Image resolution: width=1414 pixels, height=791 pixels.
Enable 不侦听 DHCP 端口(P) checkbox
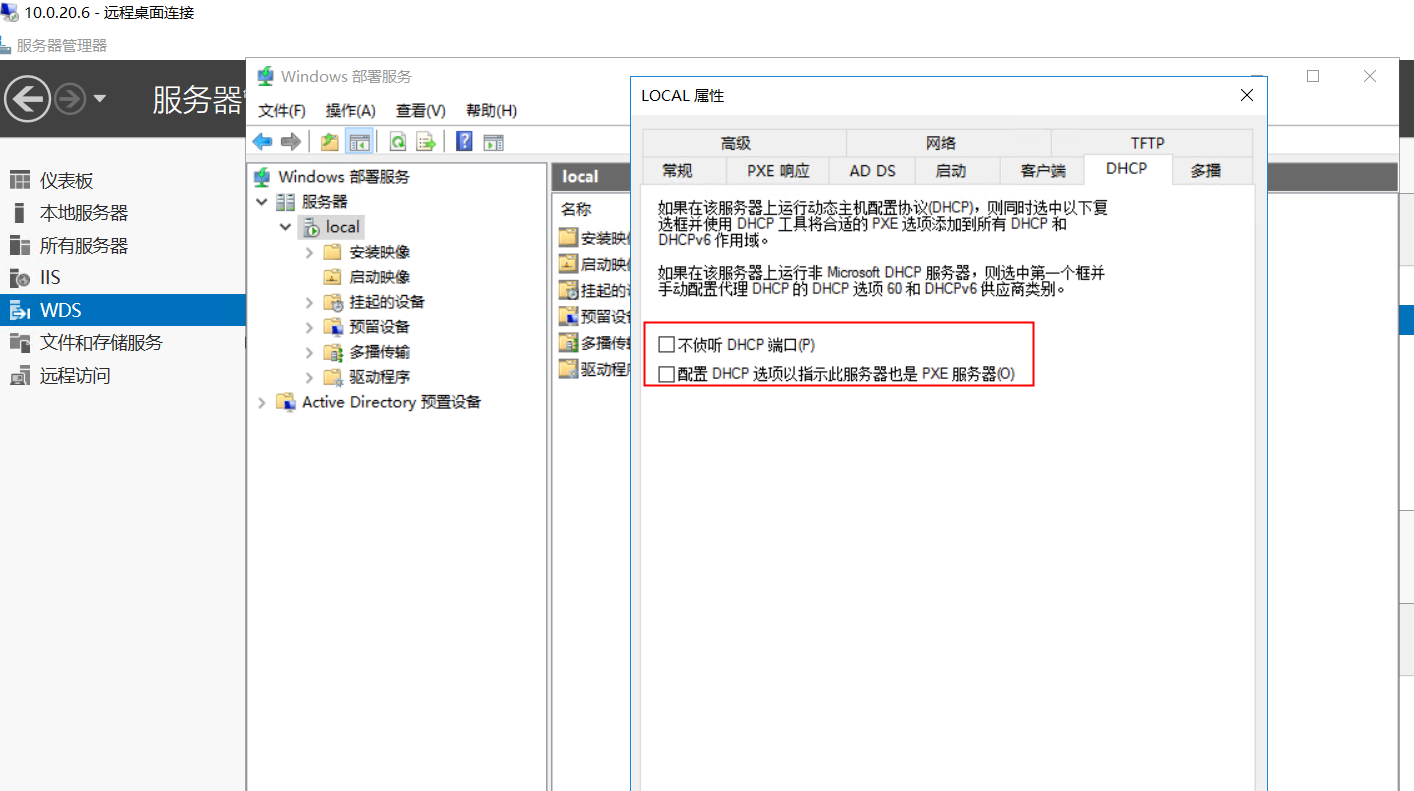pos(667,345)
